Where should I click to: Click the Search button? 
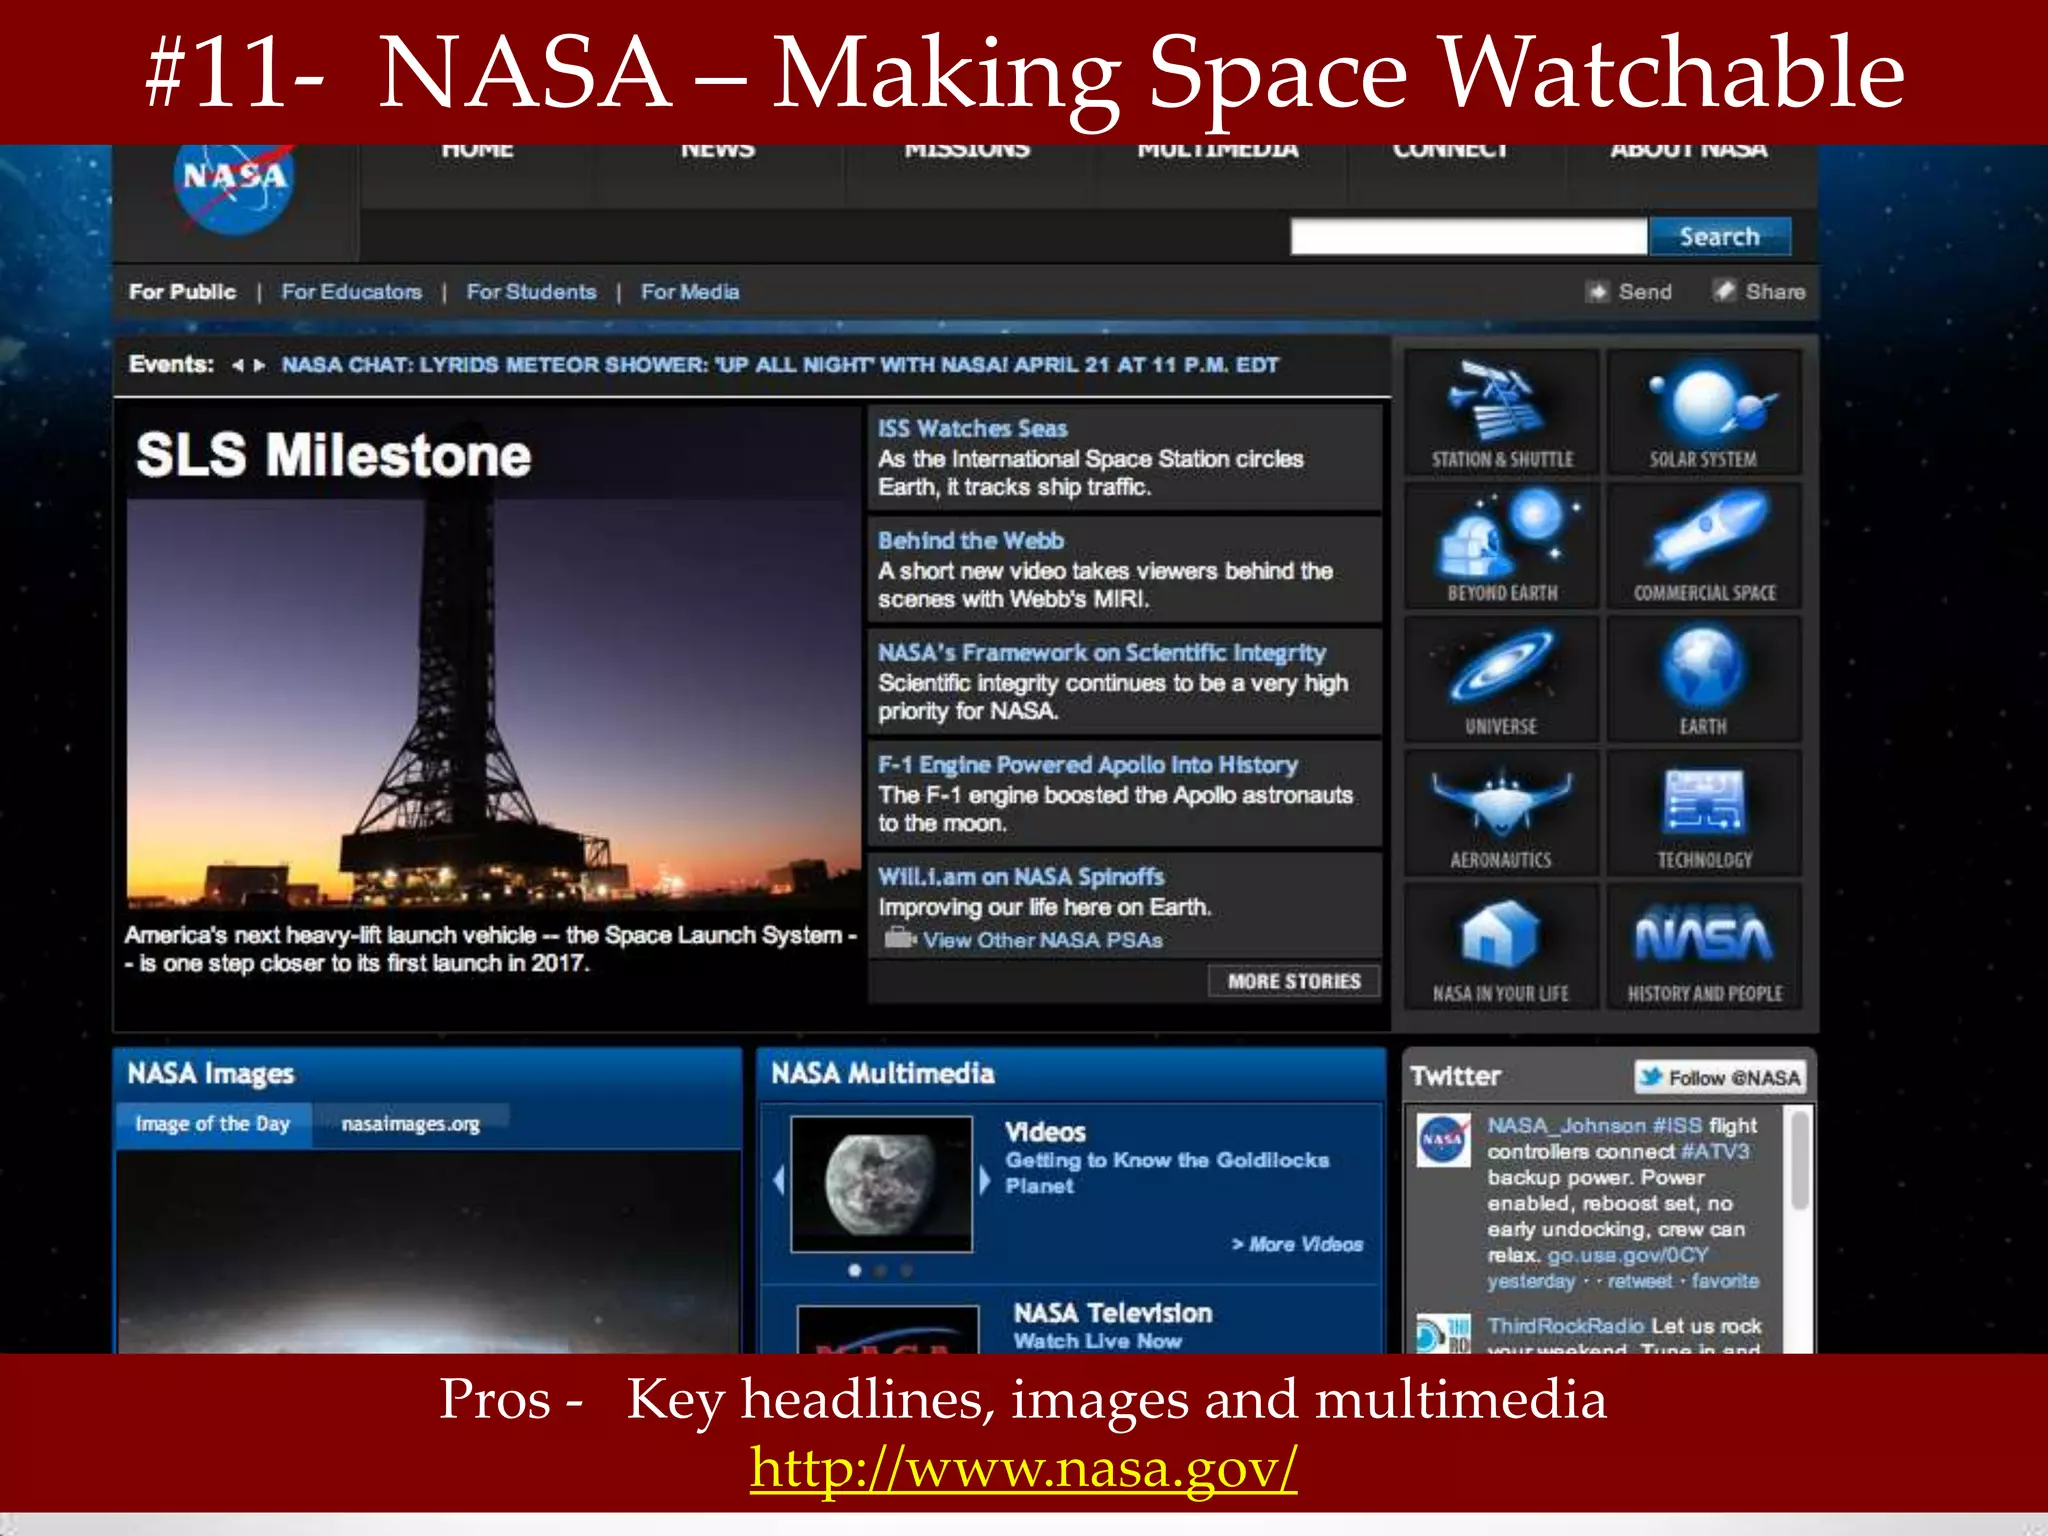point(1720,237)
